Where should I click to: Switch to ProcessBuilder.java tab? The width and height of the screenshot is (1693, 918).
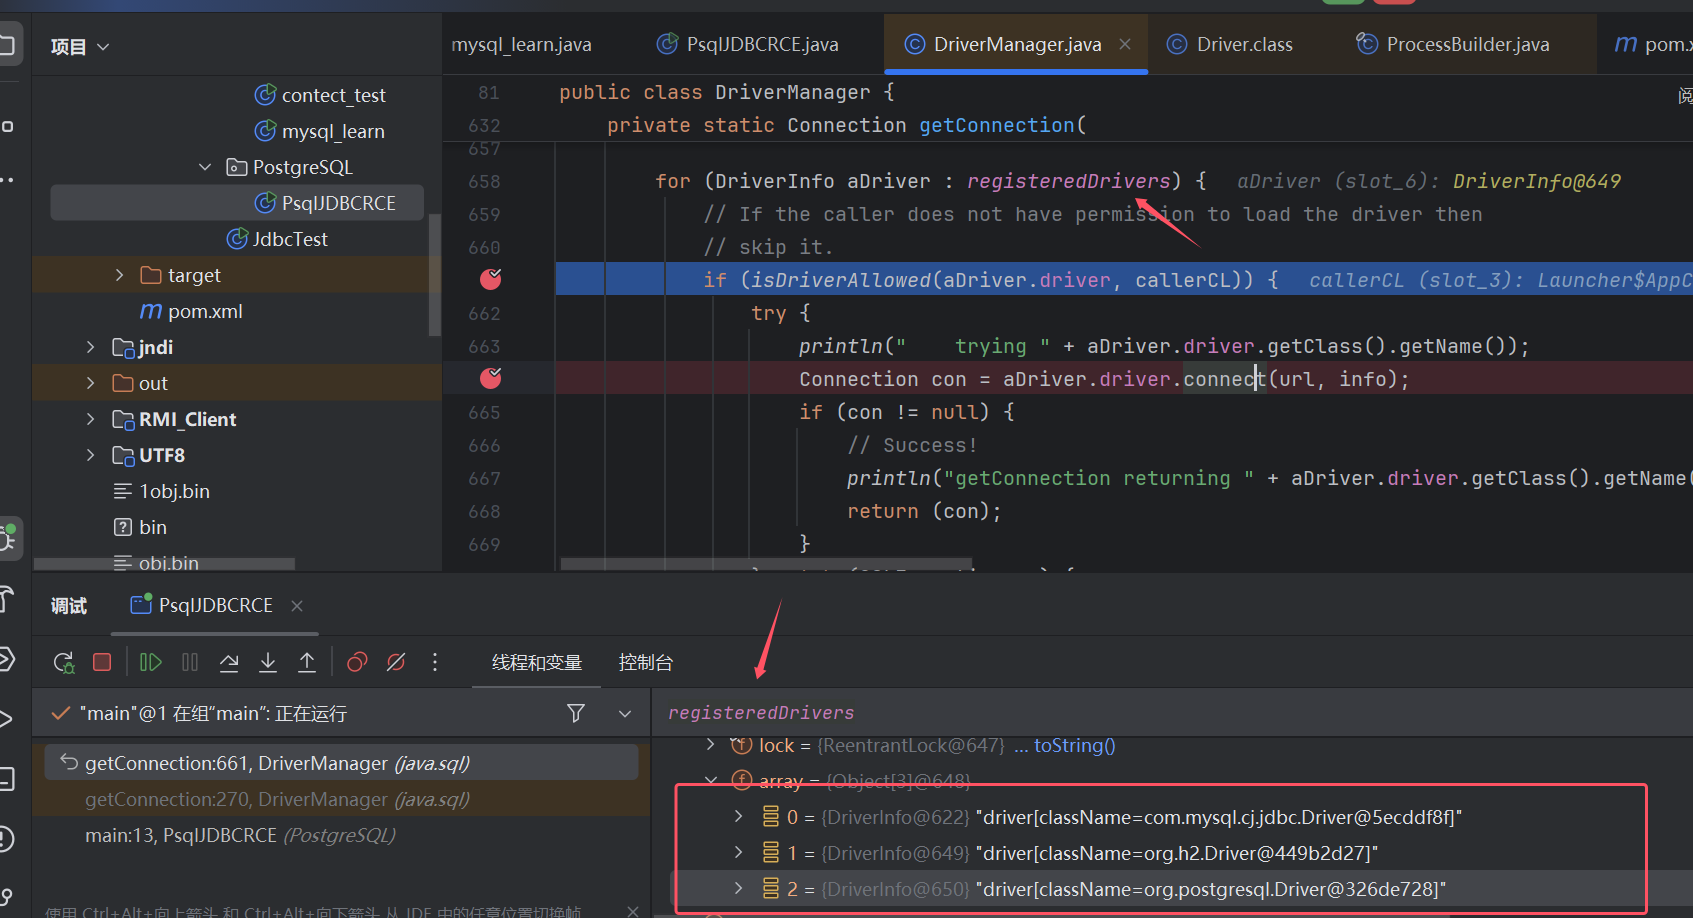(x=1453, y=44)
